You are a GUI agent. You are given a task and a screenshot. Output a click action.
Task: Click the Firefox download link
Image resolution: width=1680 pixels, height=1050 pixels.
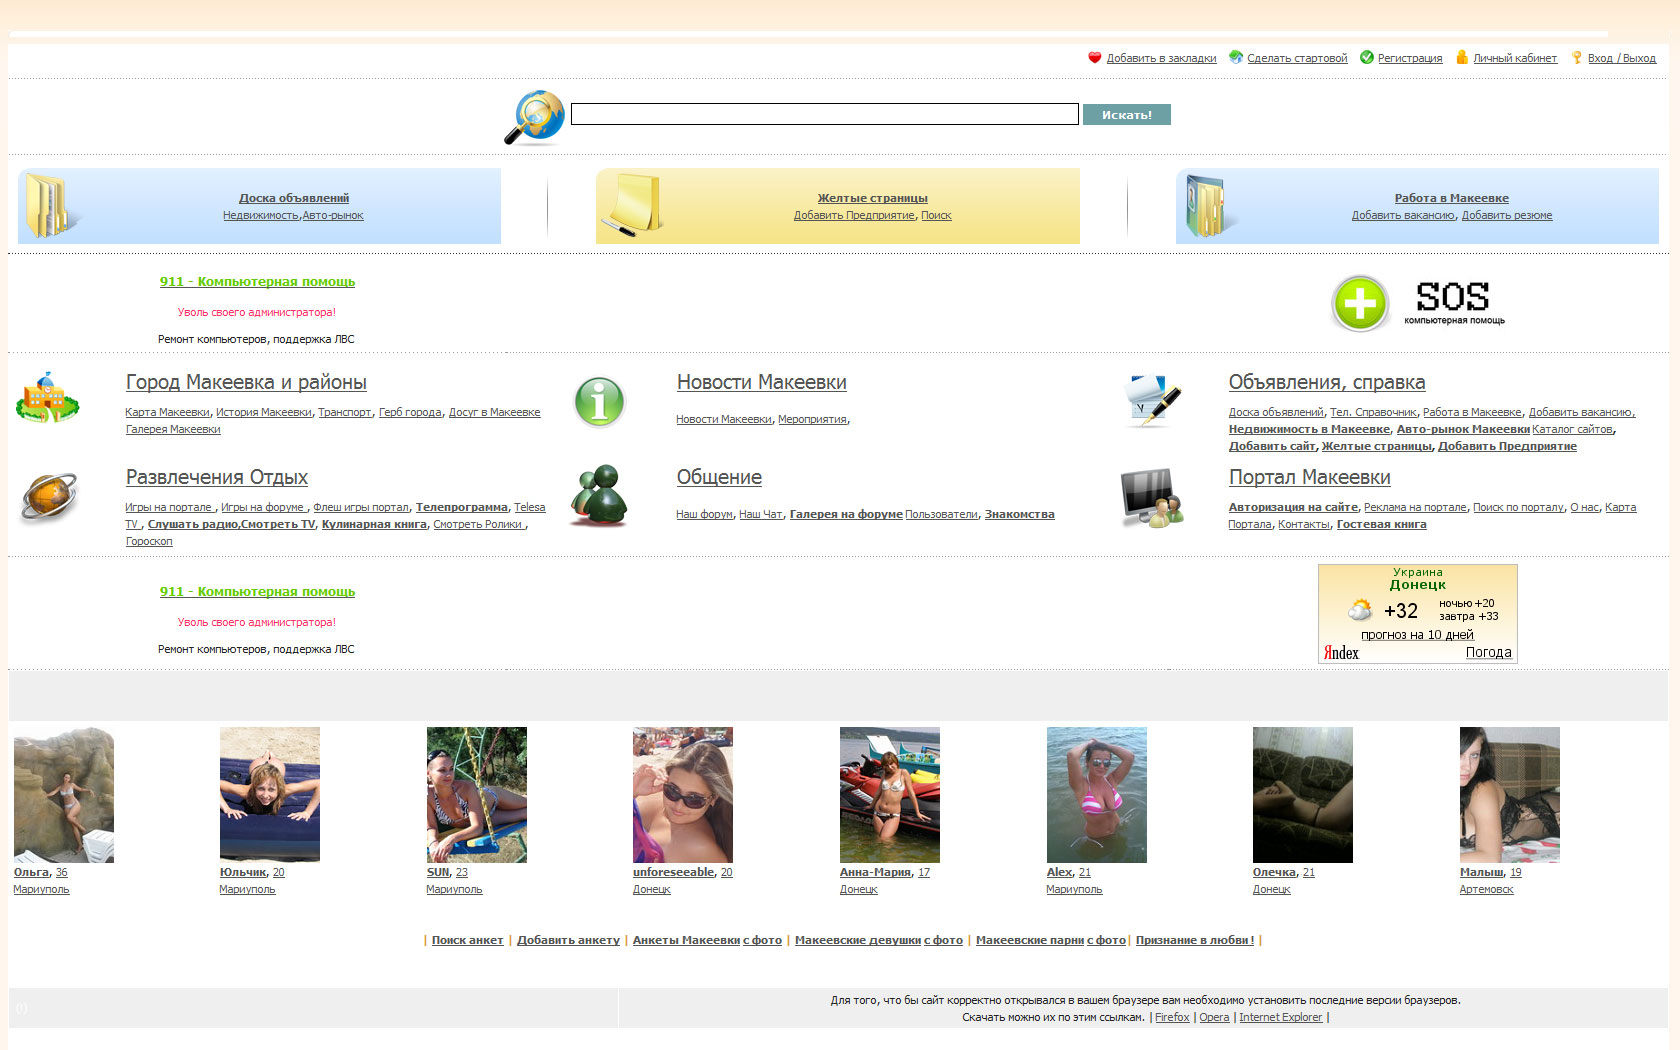(1172, 1017)
